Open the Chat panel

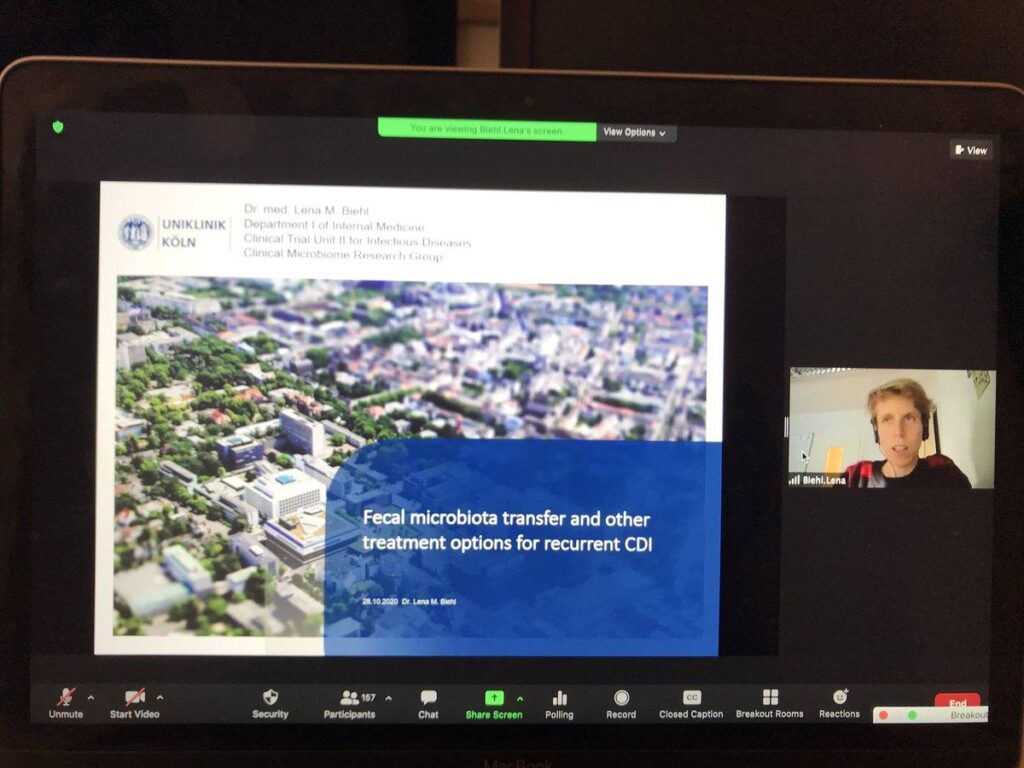(x=428, y=698)
